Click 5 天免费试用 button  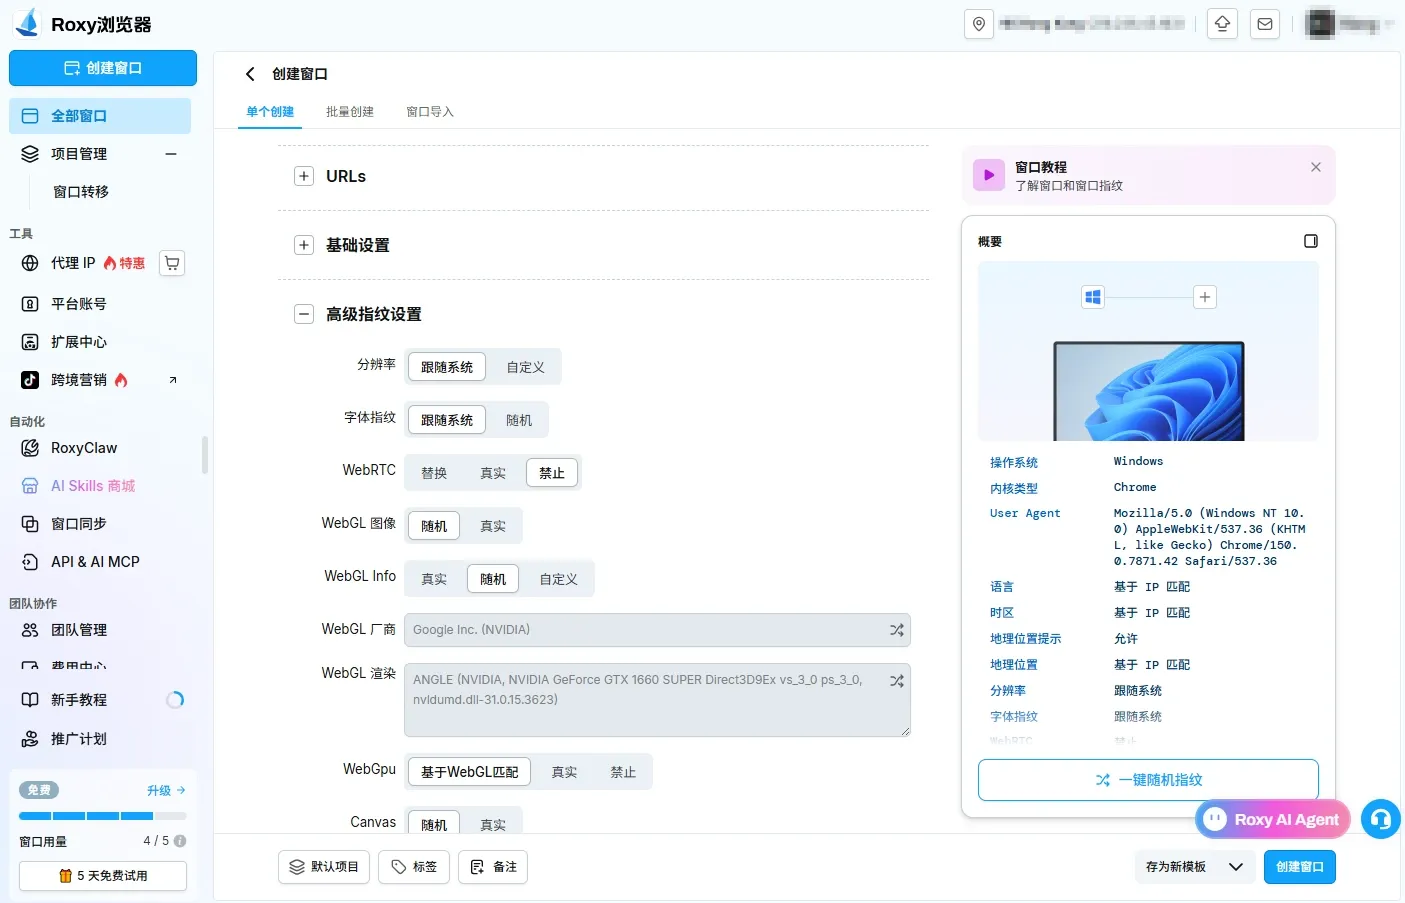click(x=103, y=876)
